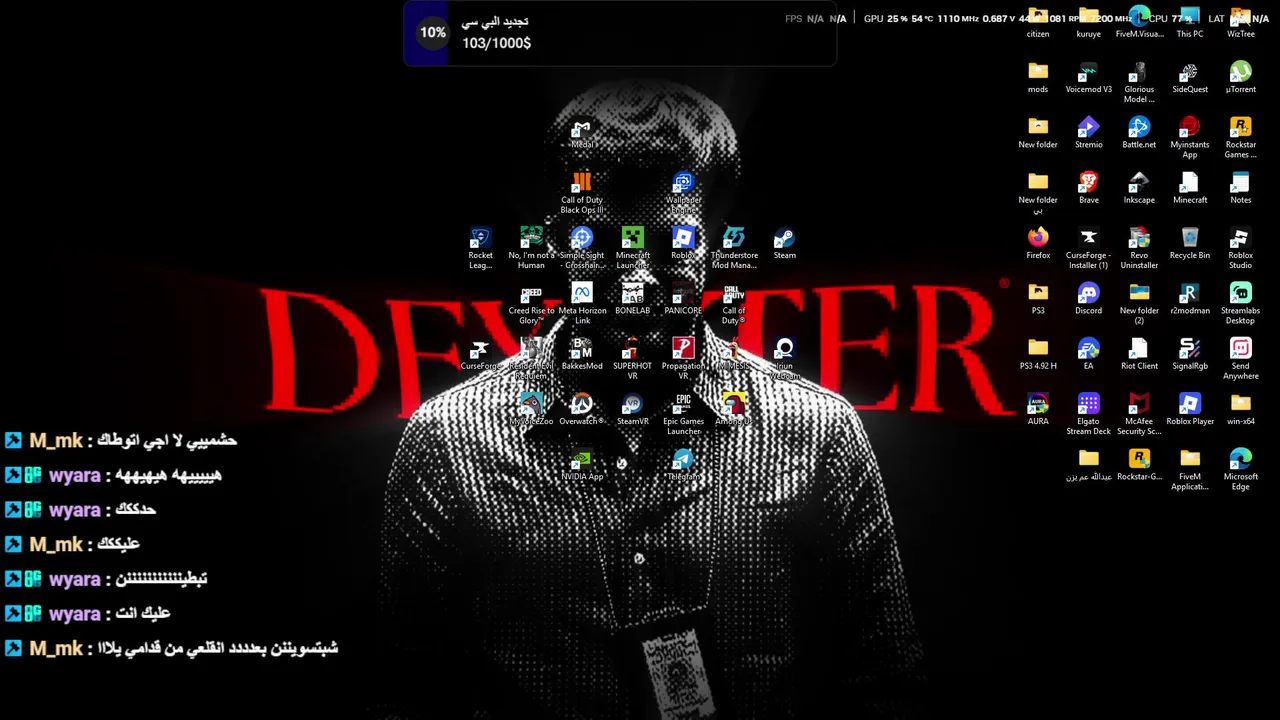The height and width of the screenshot is (720, 1280).
Task: Open Send Anywhere
Action: pos(1241,359)
